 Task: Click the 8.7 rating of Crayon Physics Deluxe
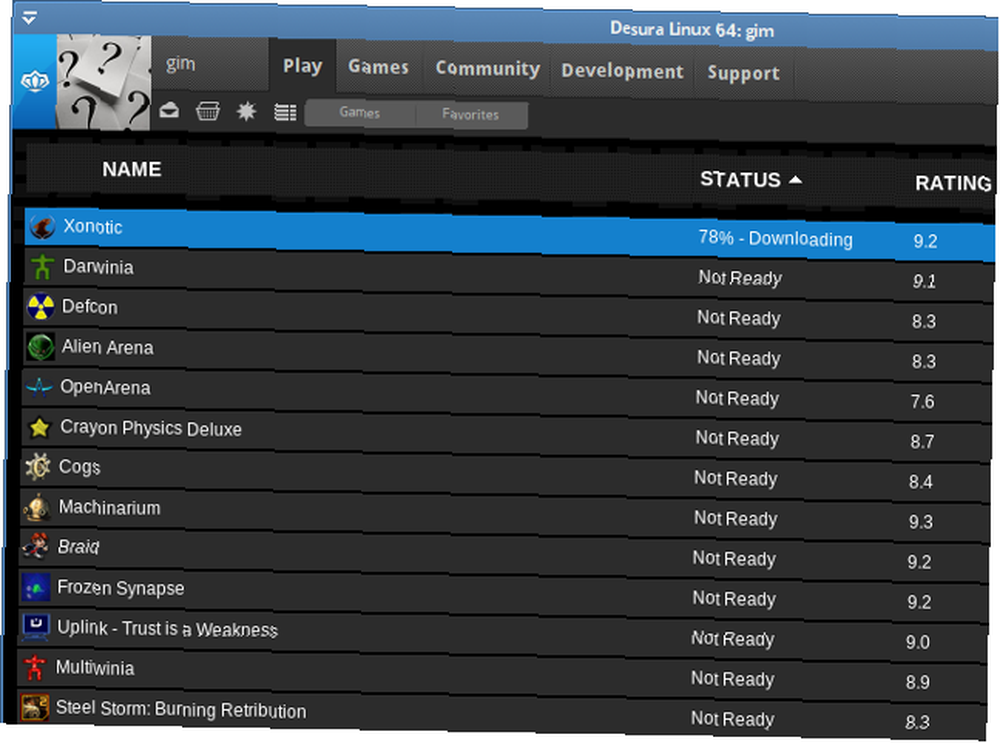(922, 442)
